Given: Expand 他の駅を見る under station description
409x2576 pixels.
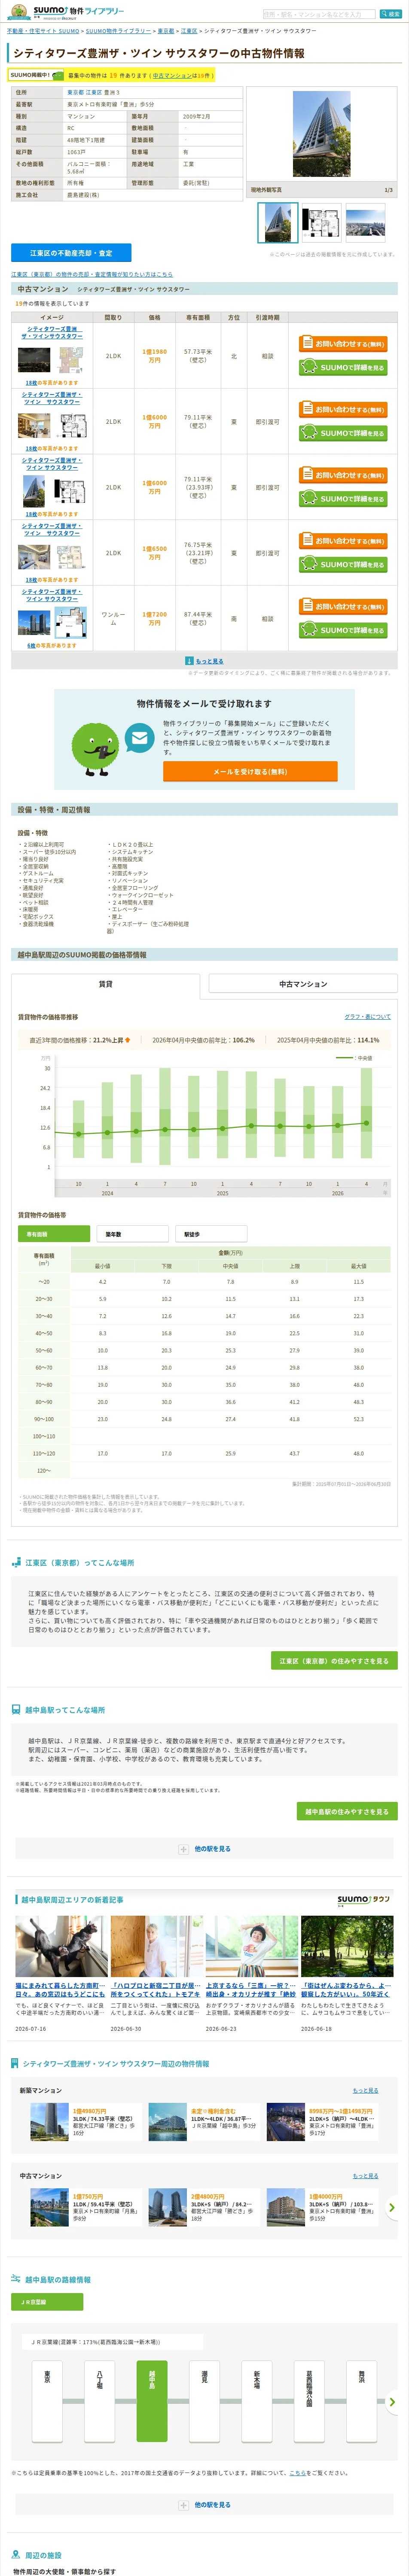Looking at the screenshot, I should click(x=205, y=1849).
